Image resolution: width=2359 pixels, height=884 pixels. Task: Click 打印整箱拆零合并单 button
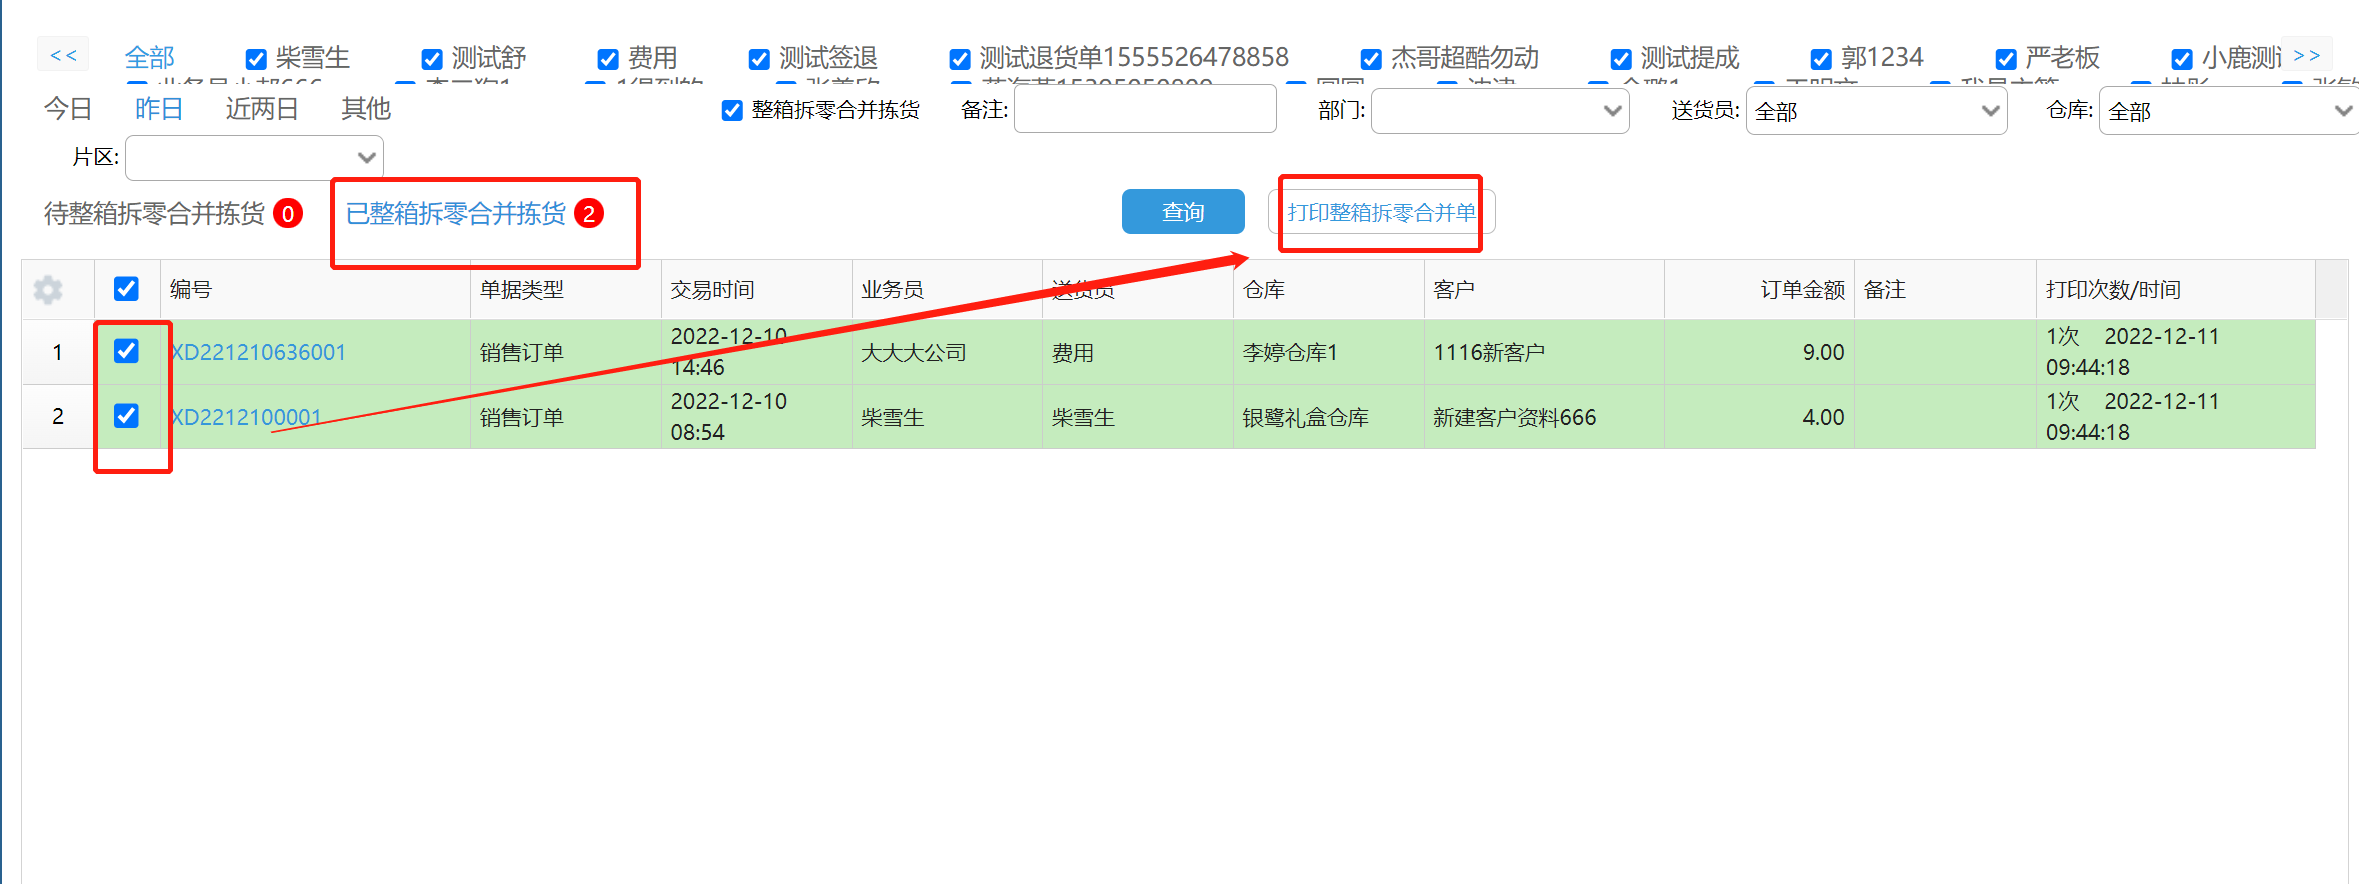pyautogui.click(x=1381, y=212)
